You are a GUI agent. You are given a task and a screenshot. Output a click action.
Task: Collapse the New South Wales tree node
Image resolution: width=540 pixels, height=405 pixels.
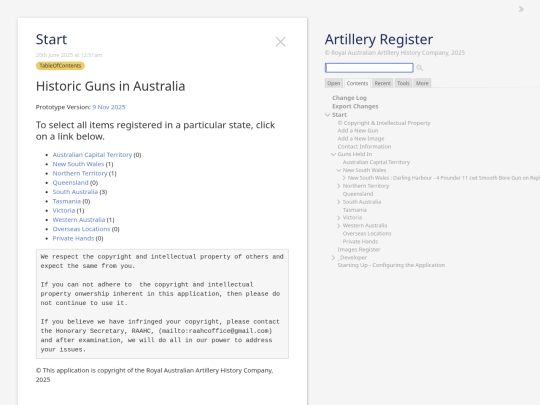(x=339, y=170)
